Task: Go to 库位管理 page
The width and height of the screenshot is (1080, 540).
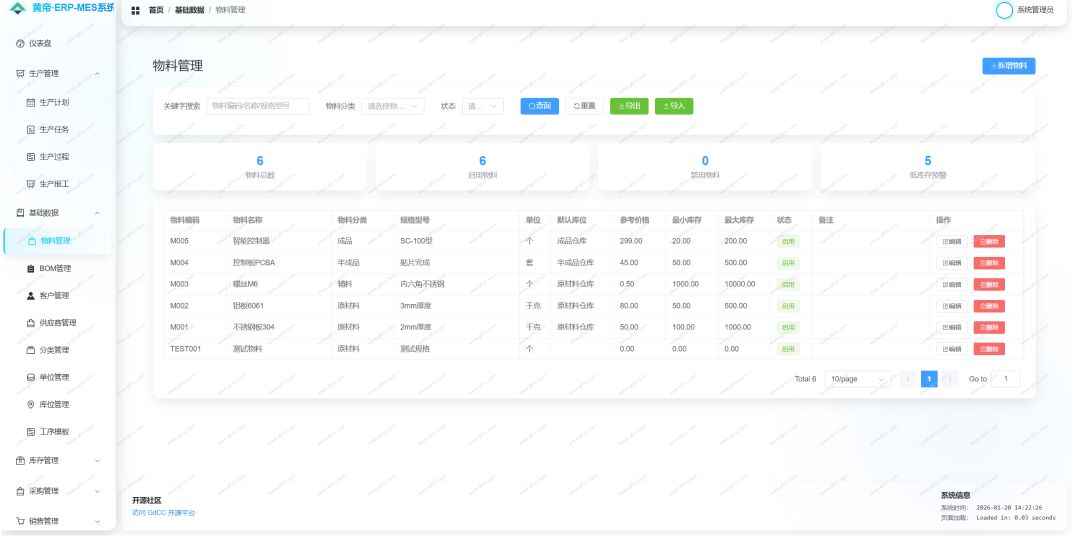Action: click(56, 404)
